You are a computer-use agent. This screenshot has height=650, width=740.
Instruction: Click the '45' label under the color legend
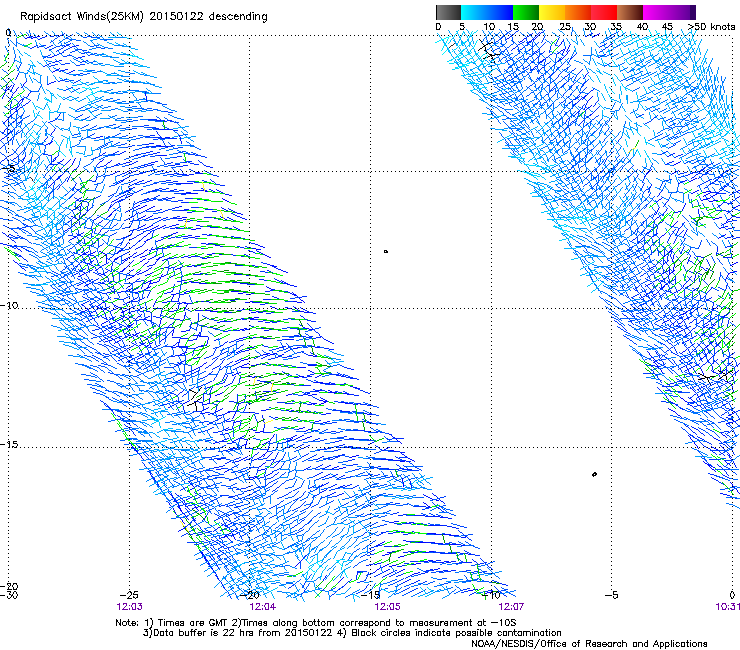(x=667, y=26)
